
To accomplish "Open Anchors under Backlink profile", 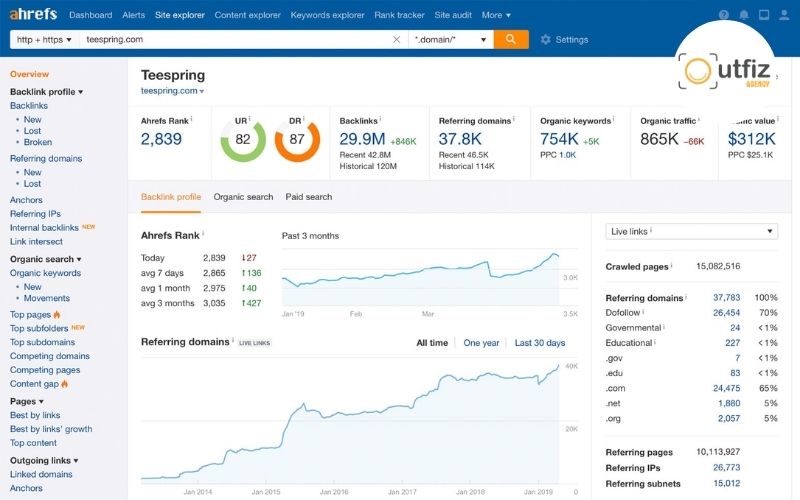I will click(26, 200).
